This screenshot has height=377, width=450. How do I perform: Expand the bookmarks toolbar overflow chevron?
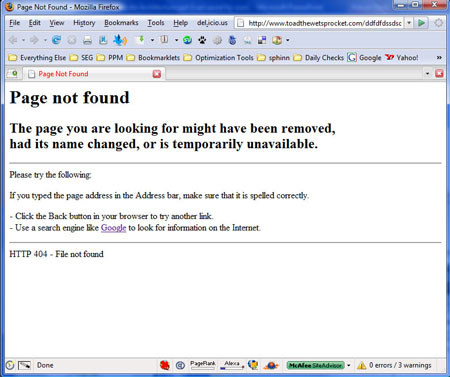click(x=439, y=58)
